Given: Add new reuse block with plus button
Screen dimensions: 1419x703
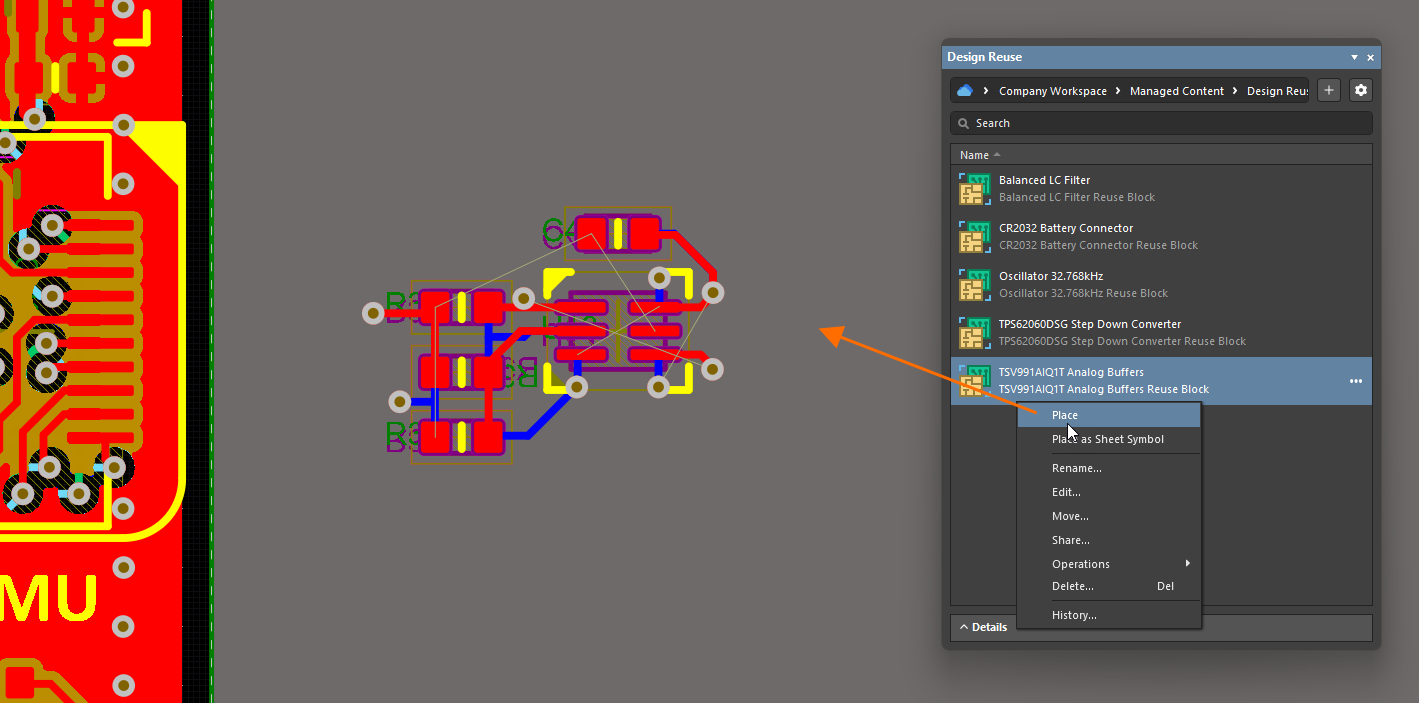Looking at the screenshot, I should tap(1329, 90).
